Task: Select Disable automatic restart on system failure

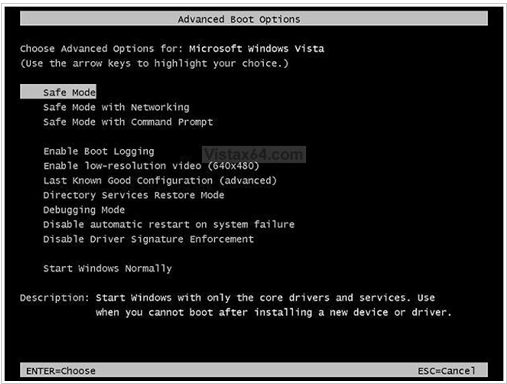Action: [169, 224]
